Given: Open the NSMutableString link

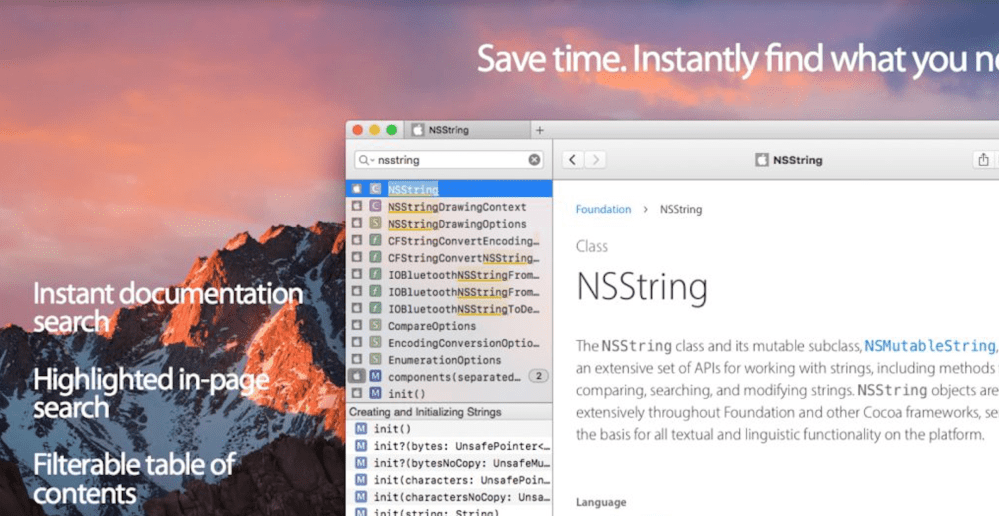Looking at the screenshot, I should coord(930,346).
